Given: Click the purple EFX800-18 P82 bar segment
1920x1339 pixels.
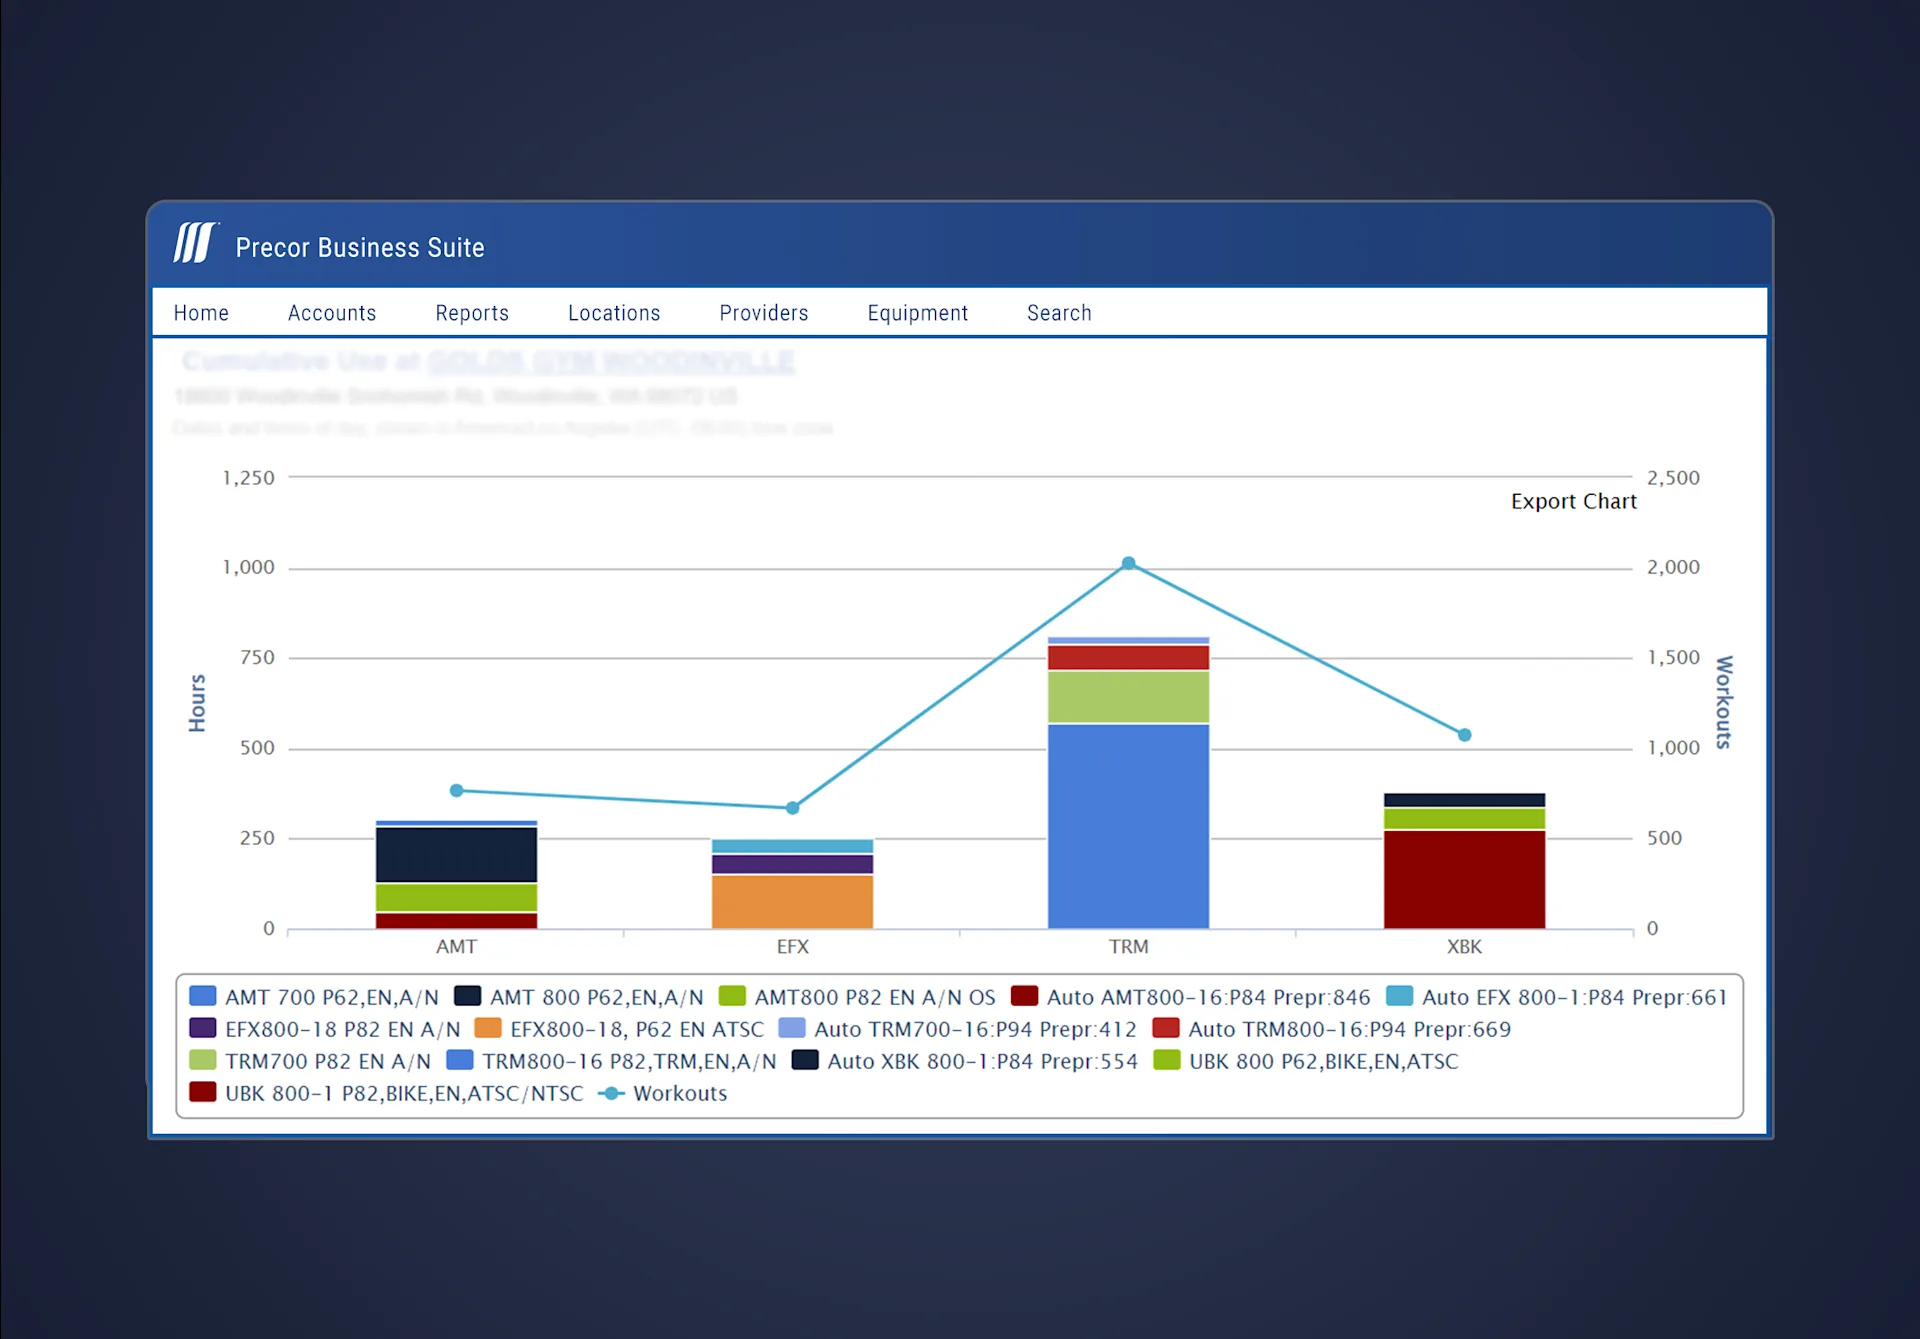Looking at the screenshot, I should (792, 864).
